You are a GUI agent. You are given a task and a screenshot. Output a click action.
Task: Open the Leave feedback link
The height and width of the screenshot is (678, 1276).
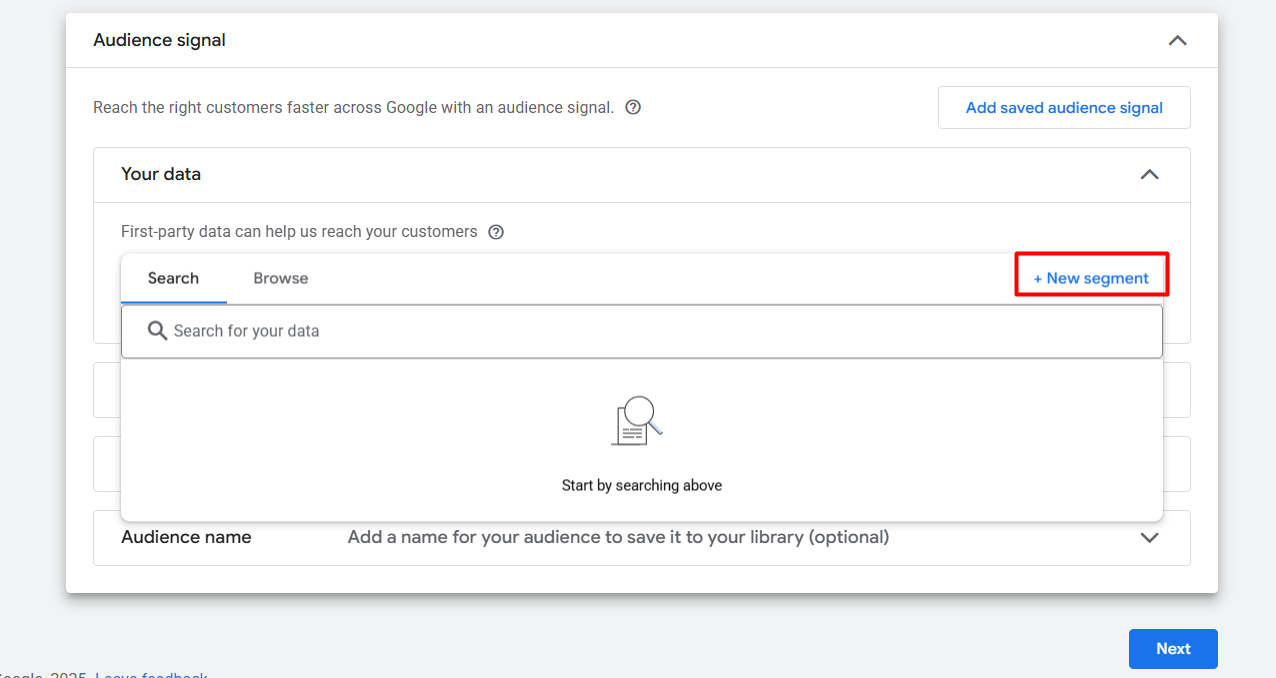(x=151, y=674)
